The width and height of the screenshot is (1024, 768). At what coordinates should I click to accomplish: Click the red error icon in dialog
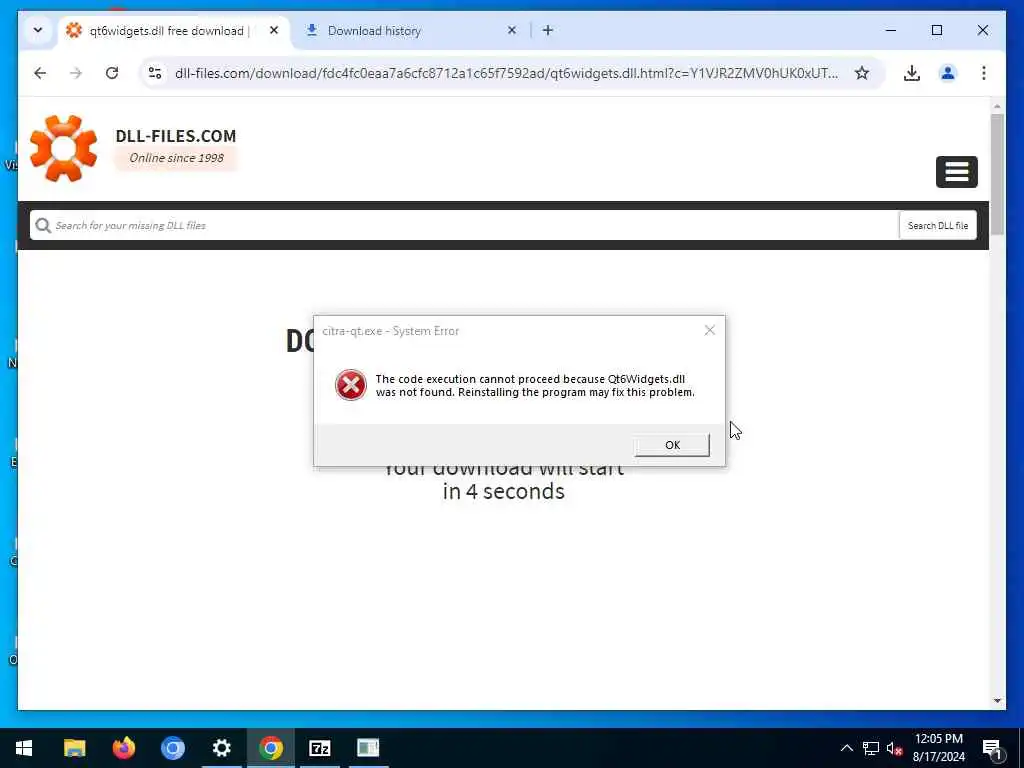coord(351,385)
